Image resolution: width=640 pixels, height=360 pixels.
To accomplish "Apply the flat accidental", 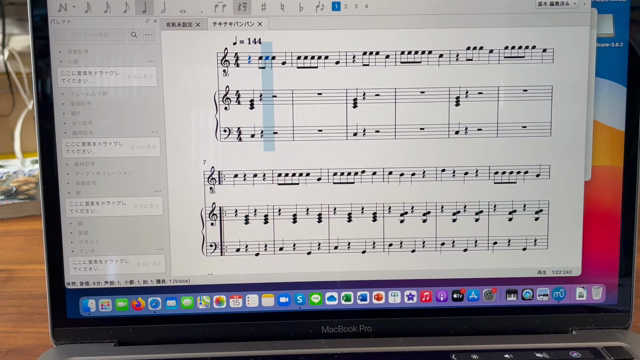I will [301, 7].
